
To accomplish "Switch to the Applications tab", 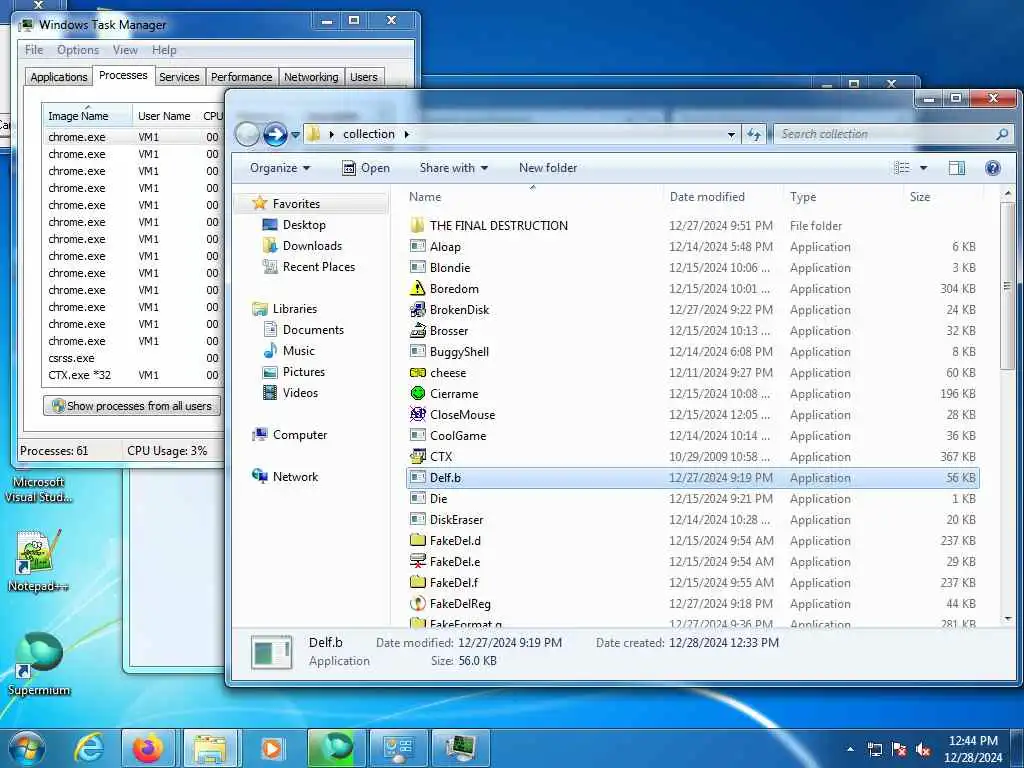I will pyautogui.click(x=59, y=76).
